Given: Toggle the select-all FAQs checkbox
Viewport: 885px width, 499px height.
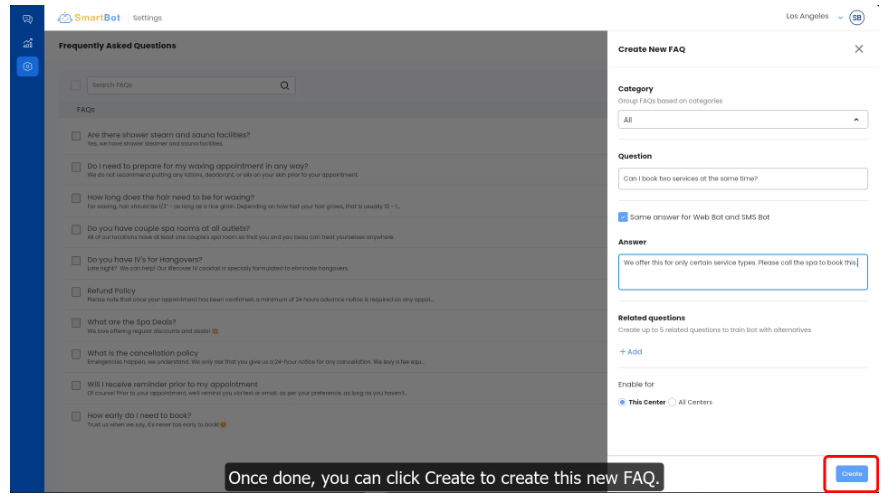Looking at the screenshot, I should [76, 85].
